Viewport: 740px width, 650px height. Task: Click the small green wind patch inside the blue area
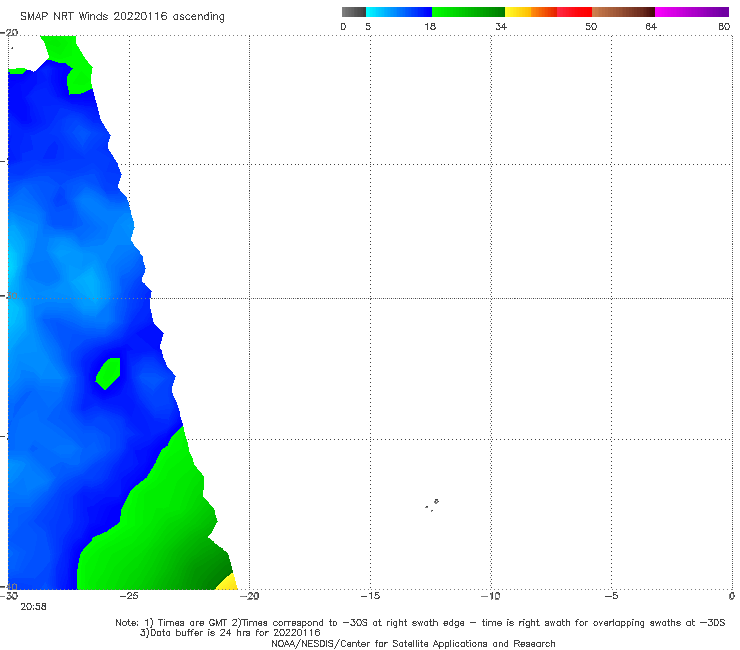[108, 373]
